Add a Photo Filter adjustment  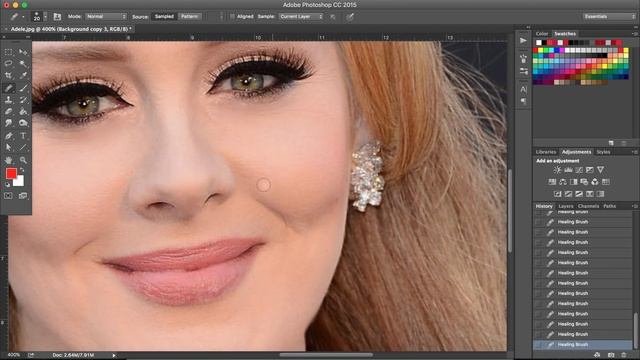click(584, 182)
